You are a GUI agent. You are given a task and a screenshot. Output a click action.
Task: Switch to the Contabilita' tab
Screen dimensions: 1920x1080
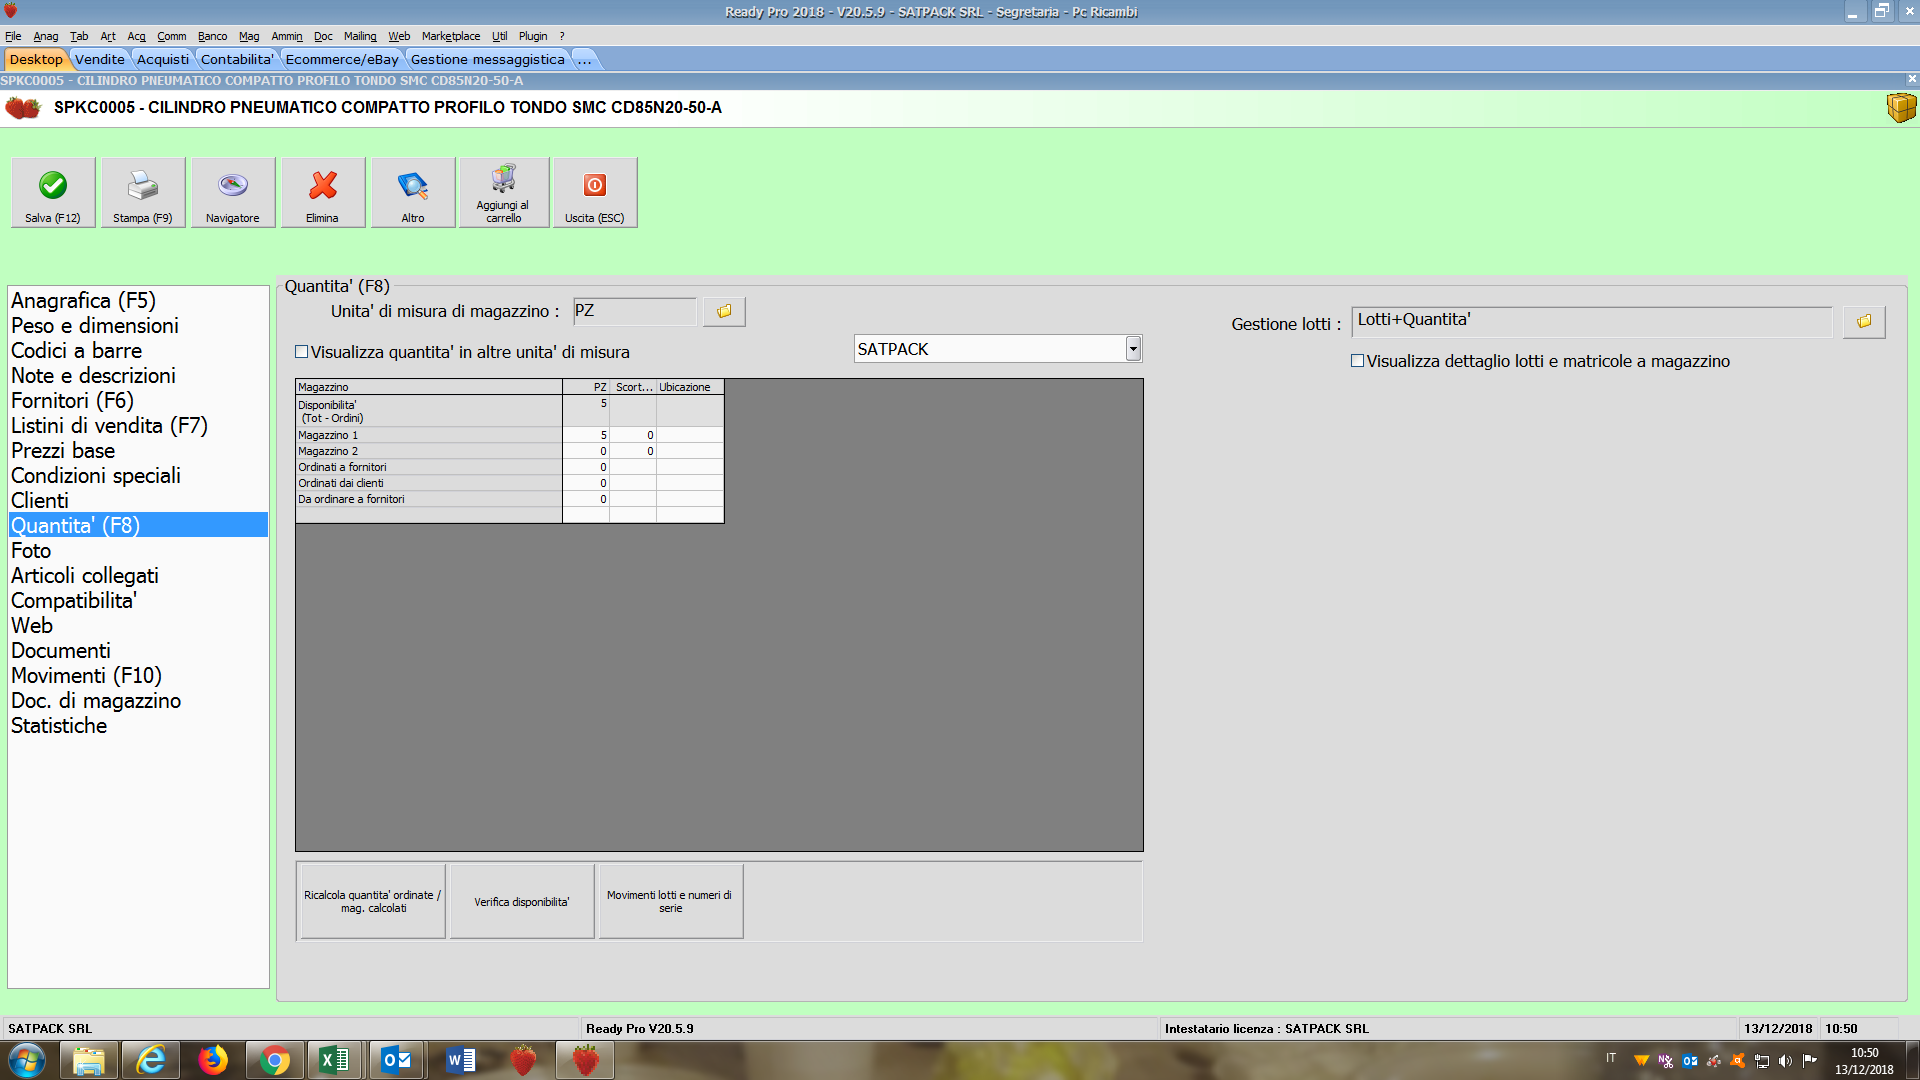(236, 59)
